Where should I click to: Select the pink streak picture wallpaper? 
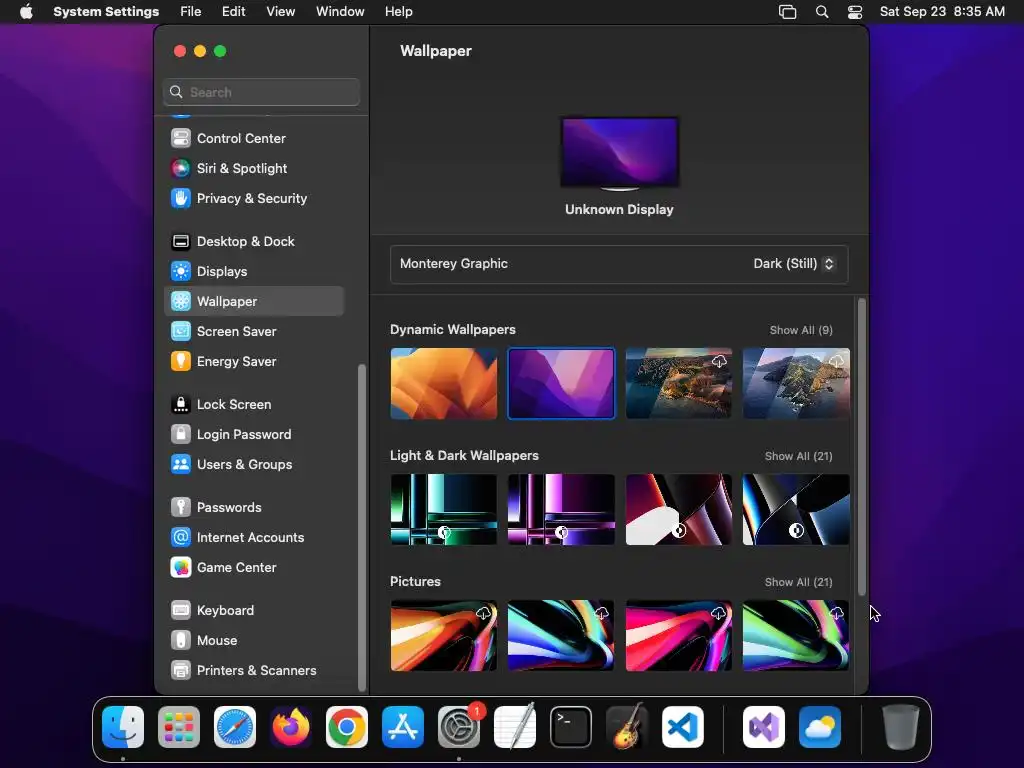pyautogui.click(x=679, y=635)
